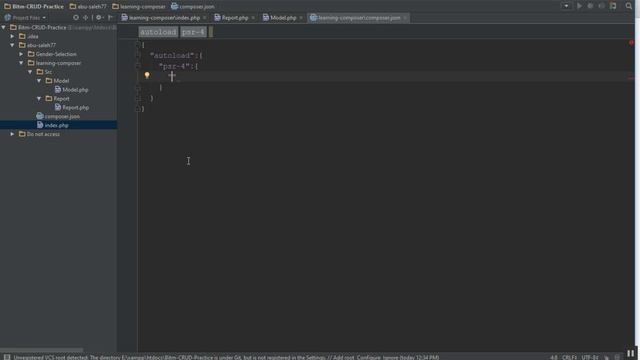Image resolution: width=640 pixels, height=360 pixels.
Task: Open the Project Files view dropdown
Action: click(26, 18)
